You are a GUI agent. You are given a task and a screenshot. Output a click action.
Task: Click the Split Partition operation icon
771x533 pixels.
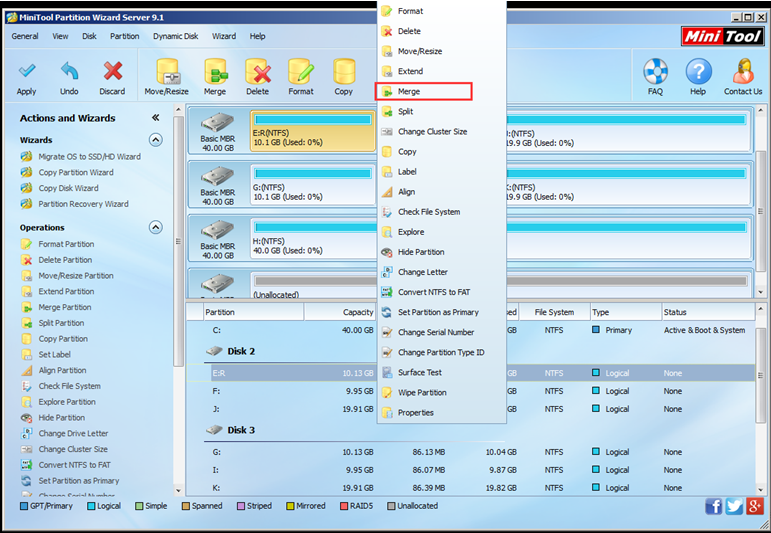point(26,323)
